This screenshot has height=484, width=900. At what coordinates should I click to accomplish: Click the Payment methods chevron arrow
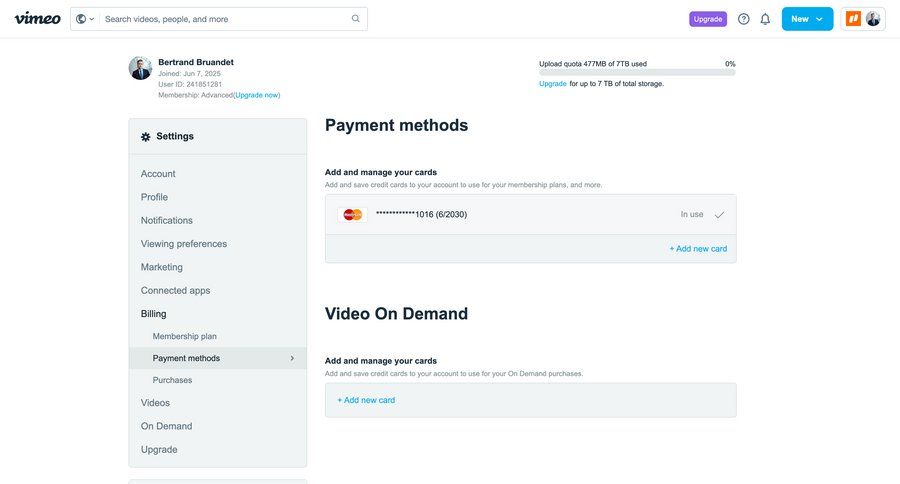(x=292, y=358)
